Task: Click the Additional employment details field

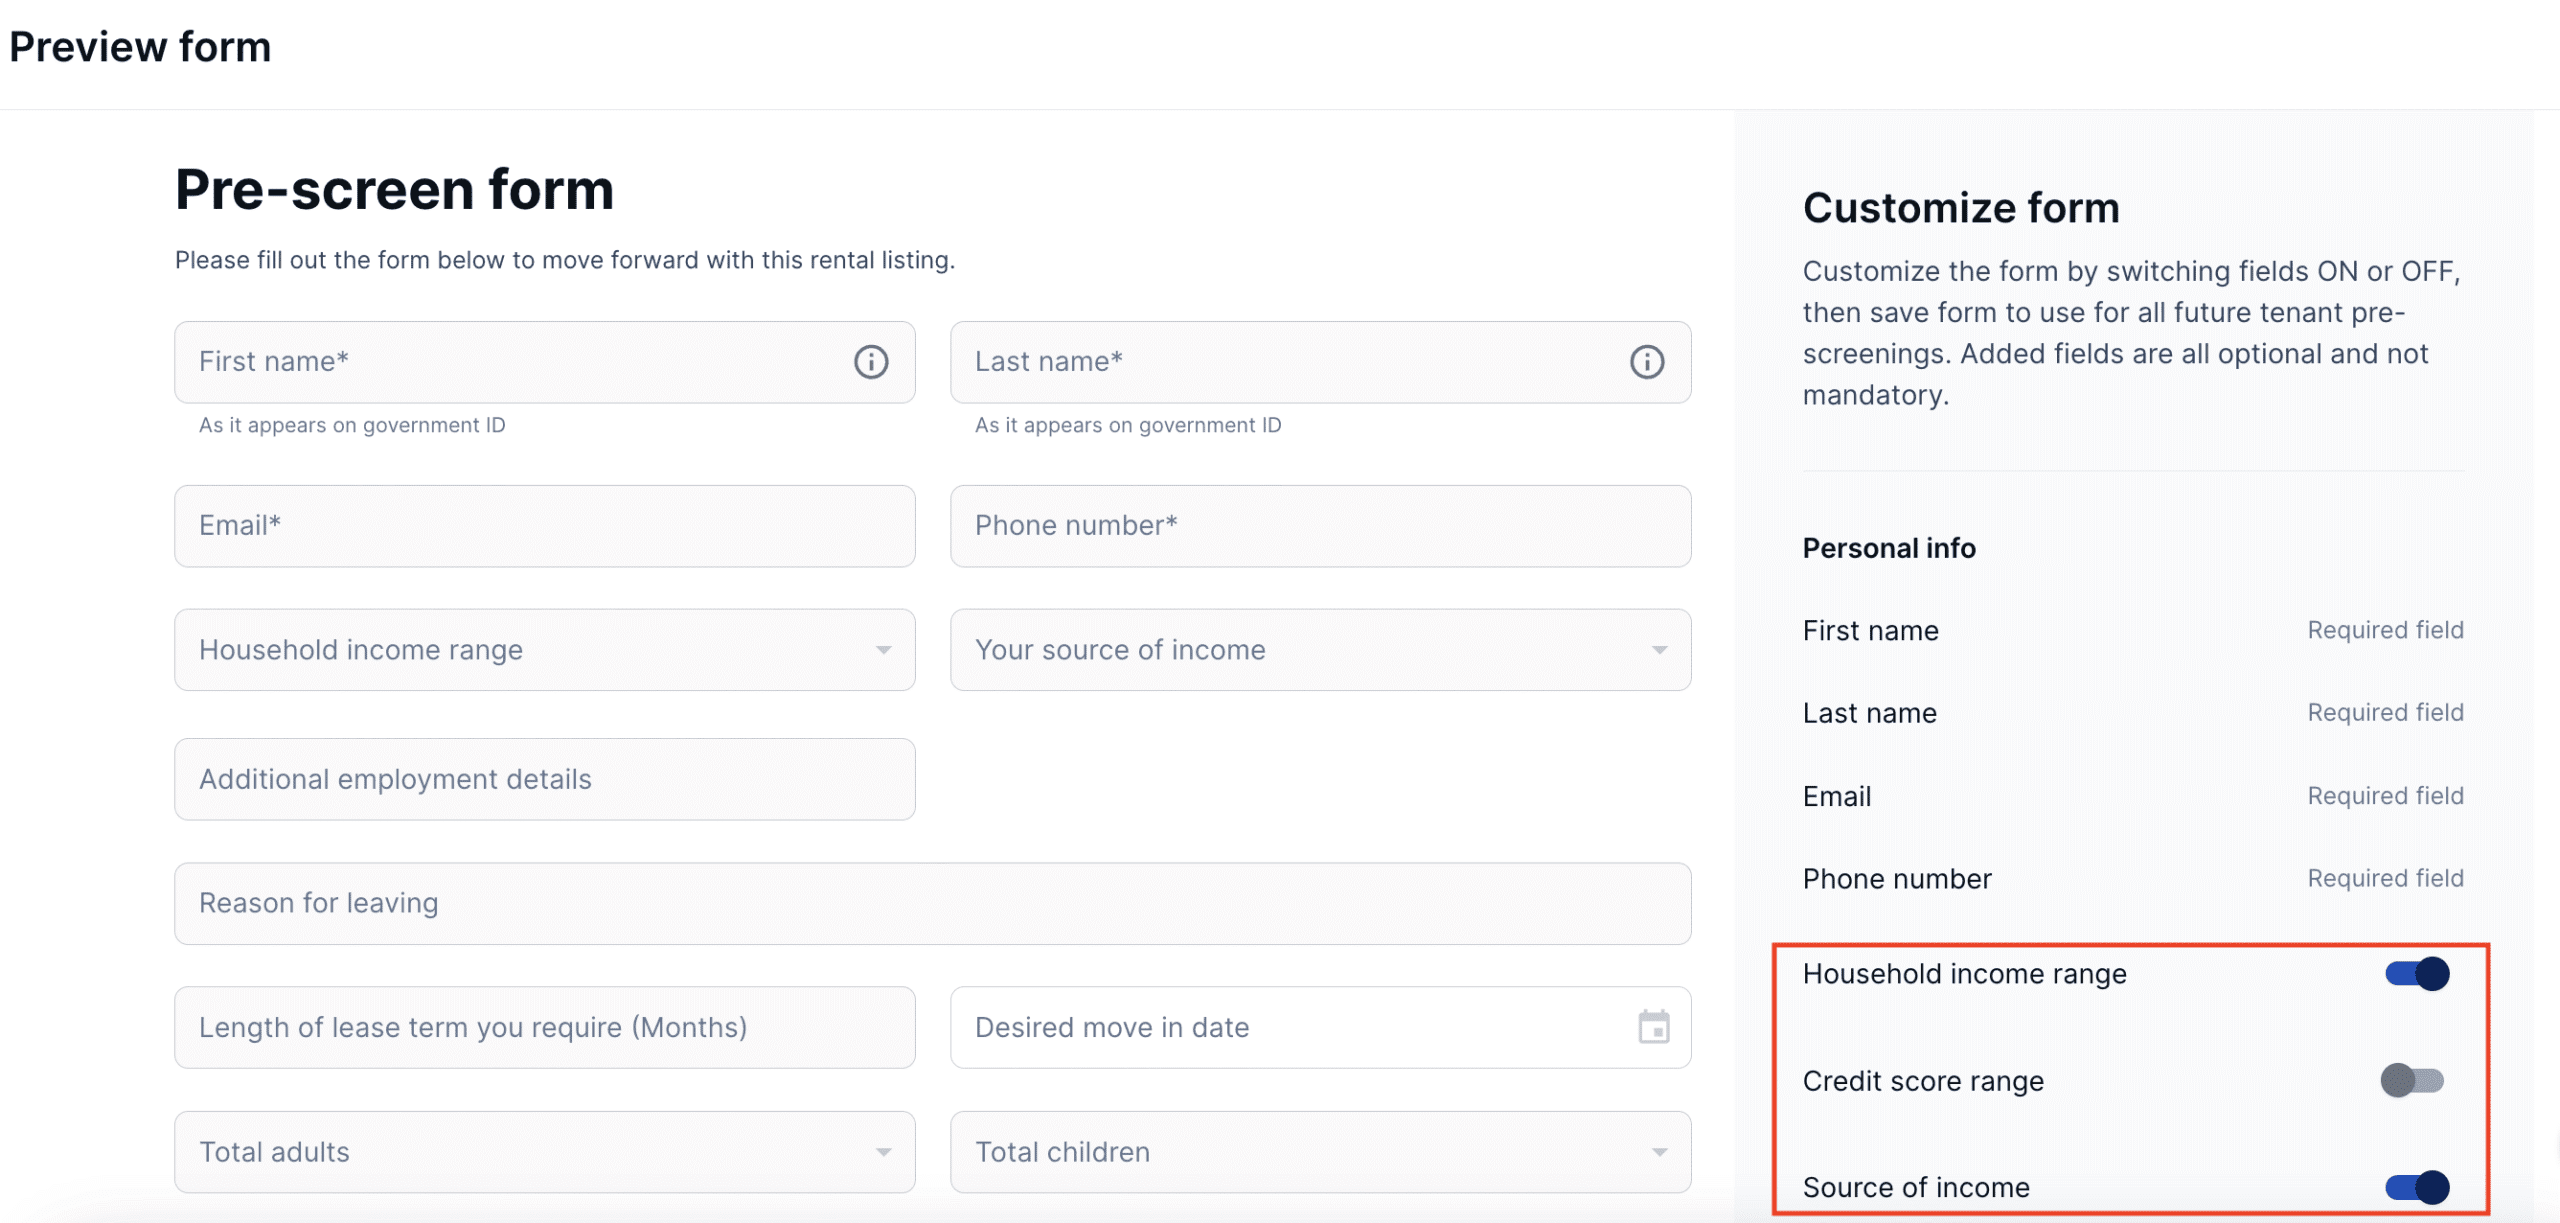Action: click(544, 779)
